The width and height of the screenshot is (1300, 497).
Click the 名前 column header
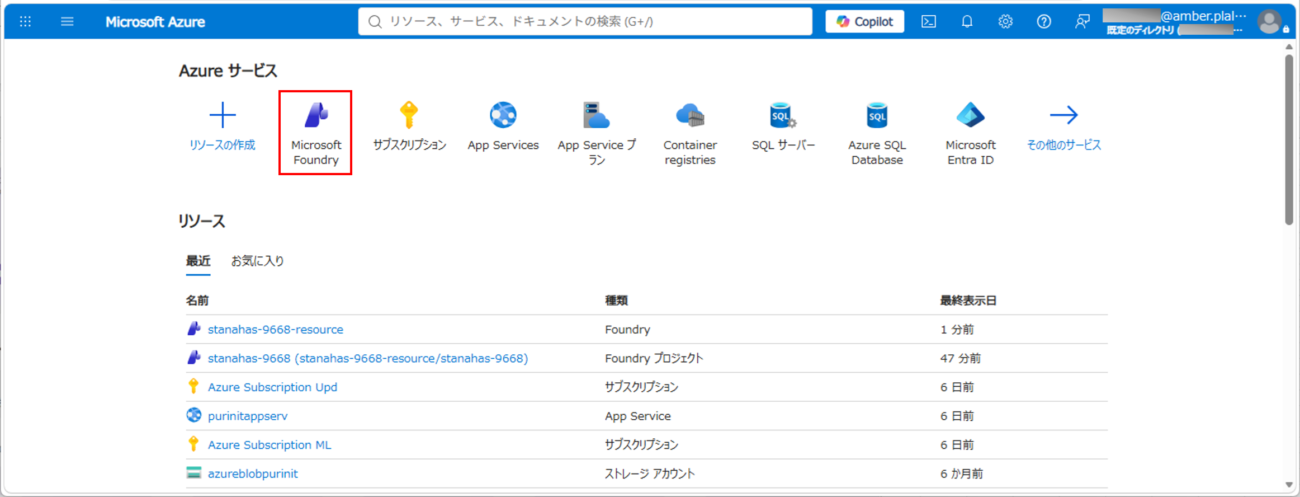pos(197,300)
